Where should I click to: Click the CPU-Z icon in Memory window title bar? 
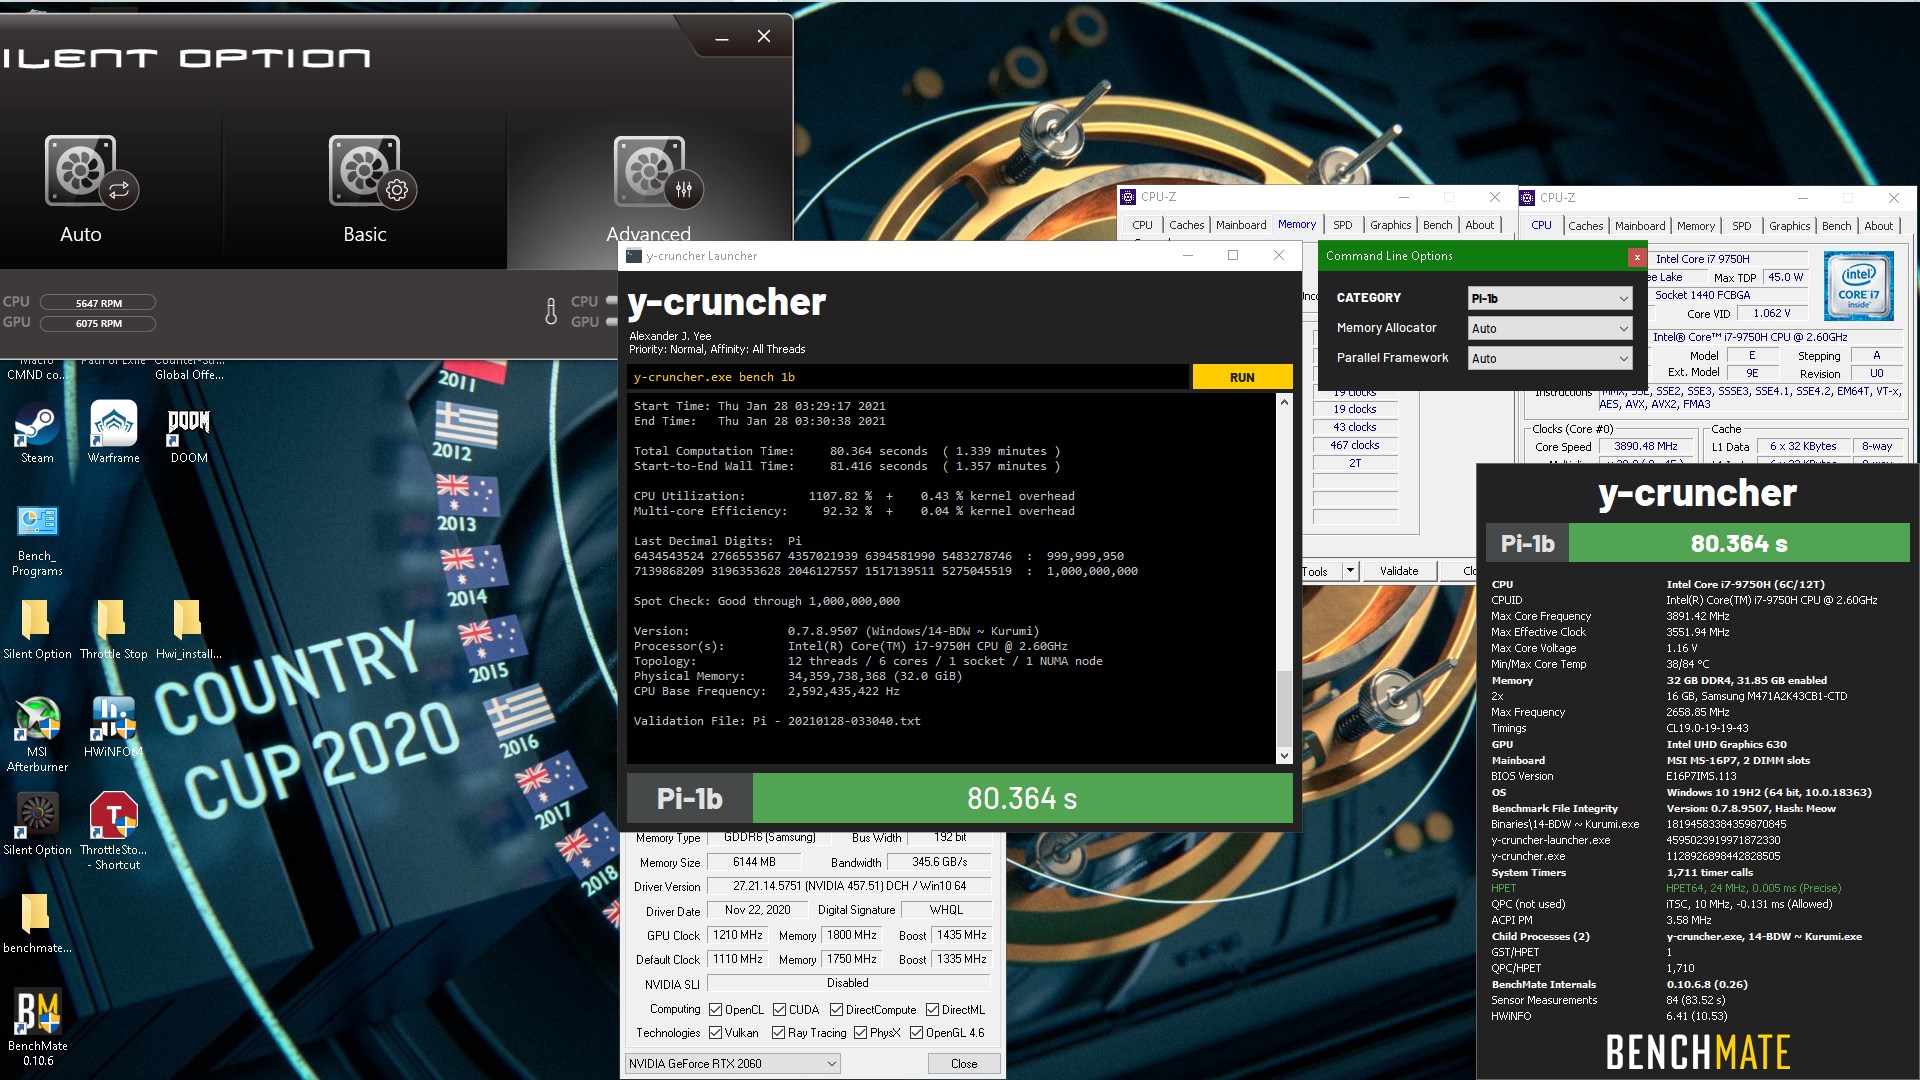1128,197
